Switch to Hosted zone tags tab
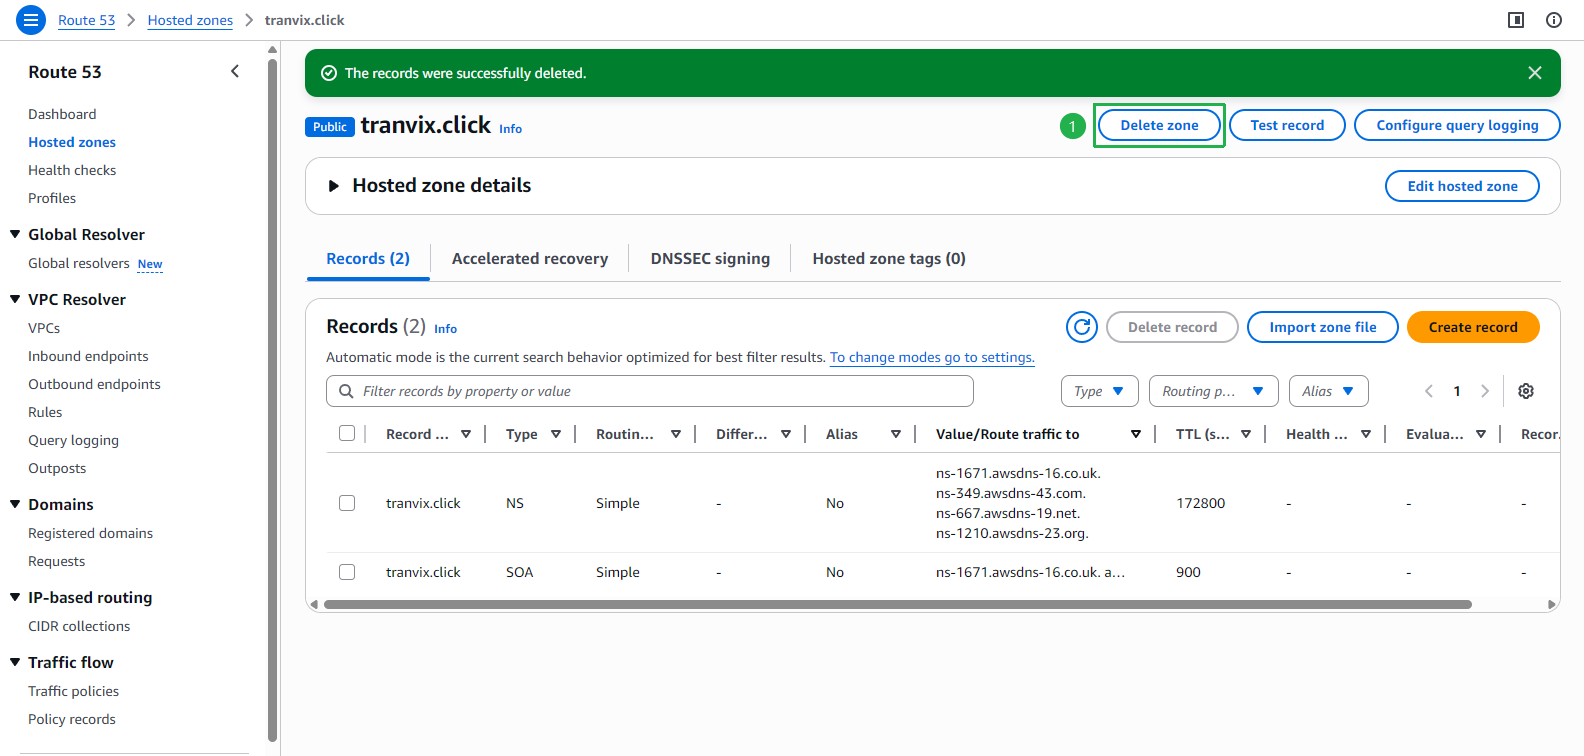The height and width of the screenshot is (756, 1584). click(x=889, y=258)
